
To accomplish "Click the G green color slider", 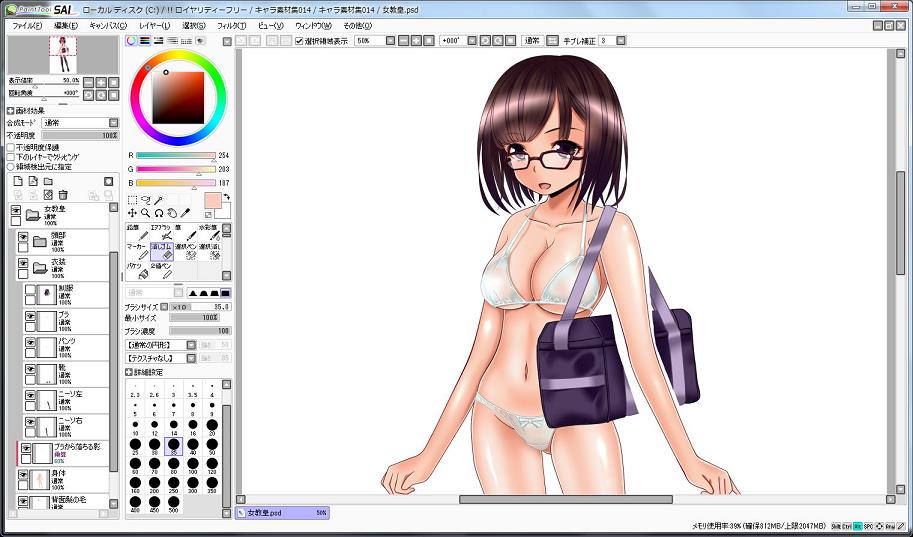I will click(x=175, y=169).
